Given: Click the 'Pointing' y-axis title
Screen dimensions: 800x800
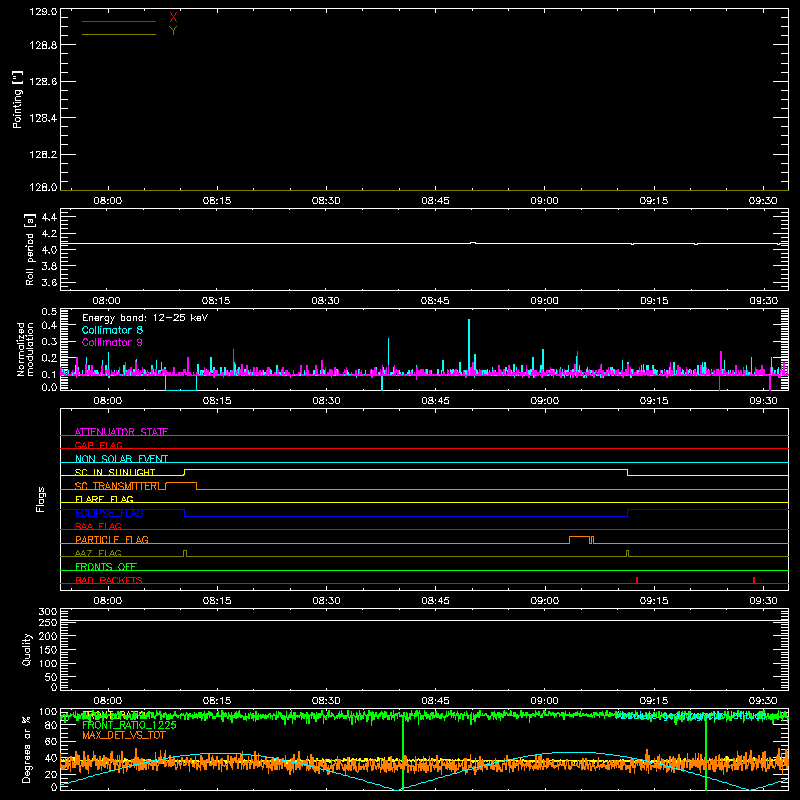Looking at the screenshot, I should pos(17,99).
